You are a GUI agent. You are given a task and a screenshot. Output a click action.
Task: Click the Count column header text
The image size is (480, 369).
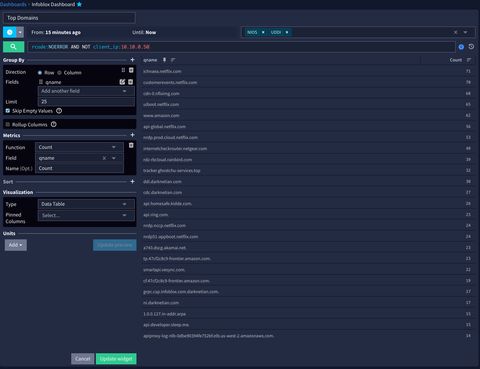(456, 60)
